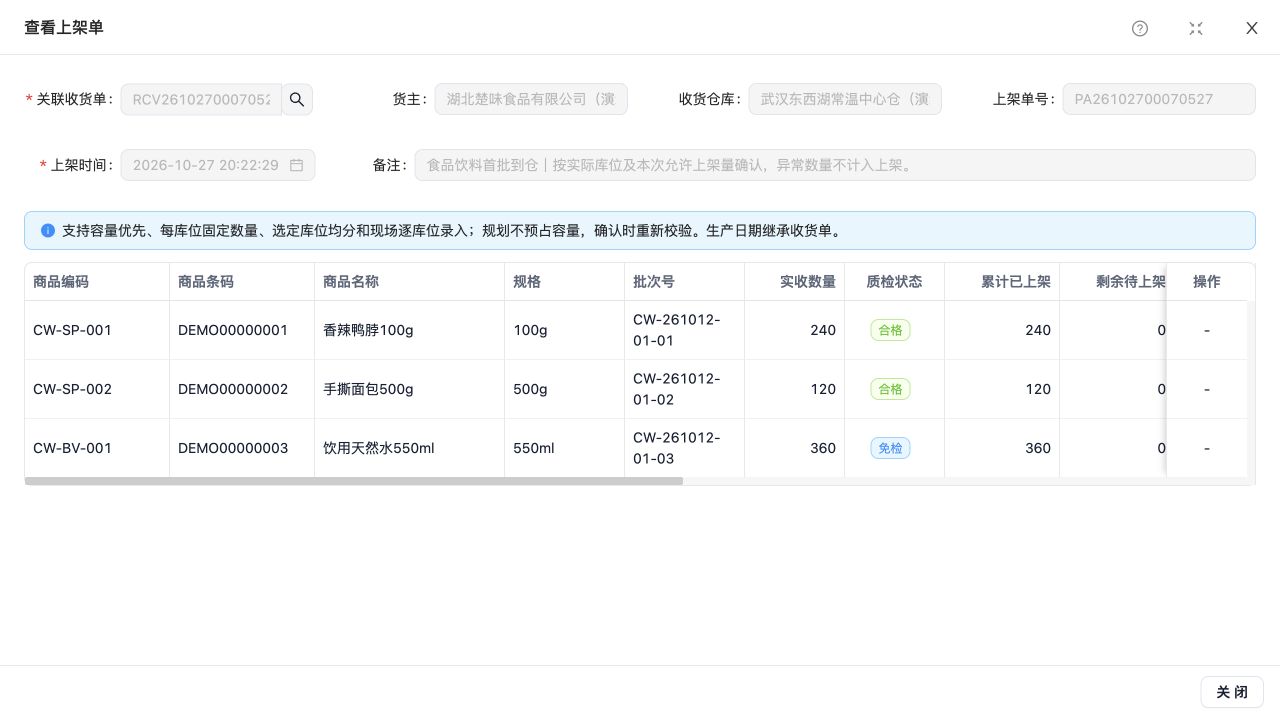
Task: Click batch number CW-261012-01-03
Action: (677, 448)
